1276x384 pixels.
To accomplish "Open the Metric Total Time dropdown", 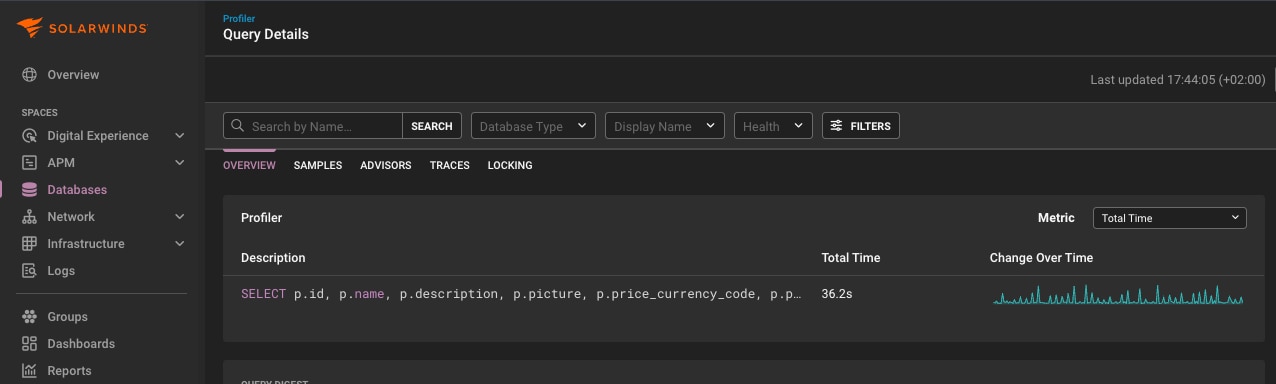I will coord(1169,218).
